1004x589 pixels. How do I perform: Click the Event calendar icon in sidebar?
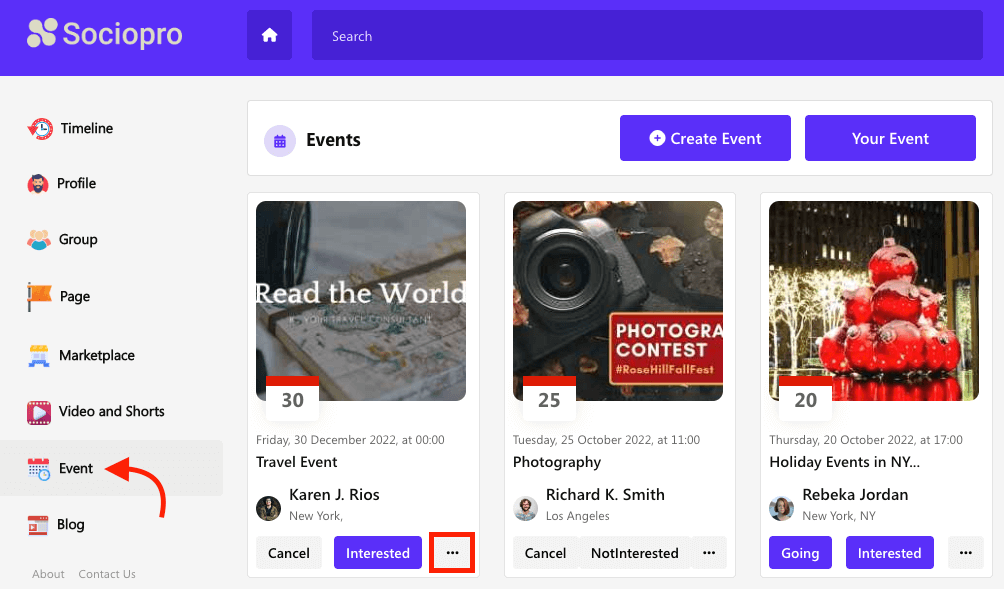point(39,468)
